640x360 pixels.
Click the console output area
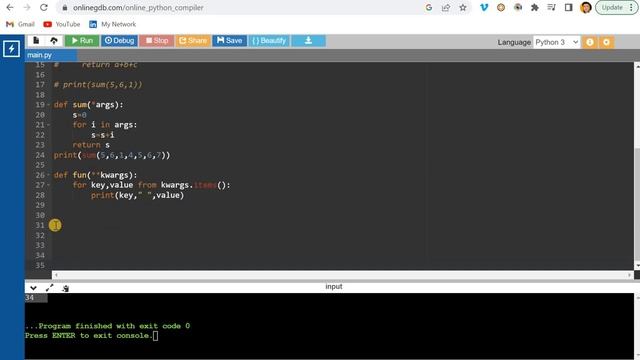tap(329, 326)
